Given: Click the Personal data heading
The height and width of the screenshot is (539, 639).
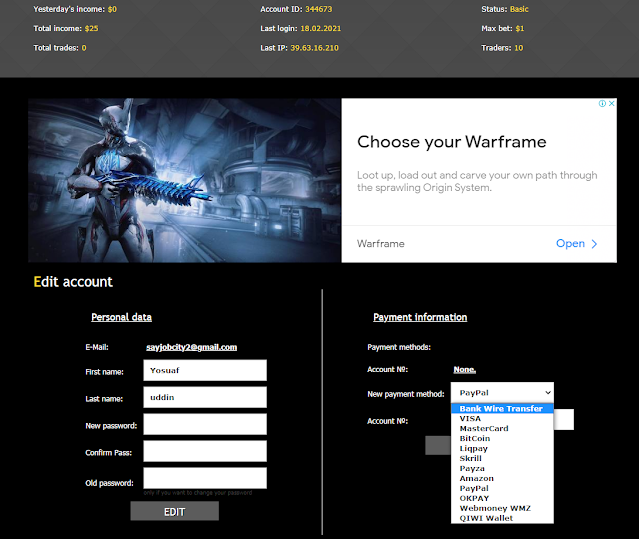Looking at the screenshot, I should (121, 317).
